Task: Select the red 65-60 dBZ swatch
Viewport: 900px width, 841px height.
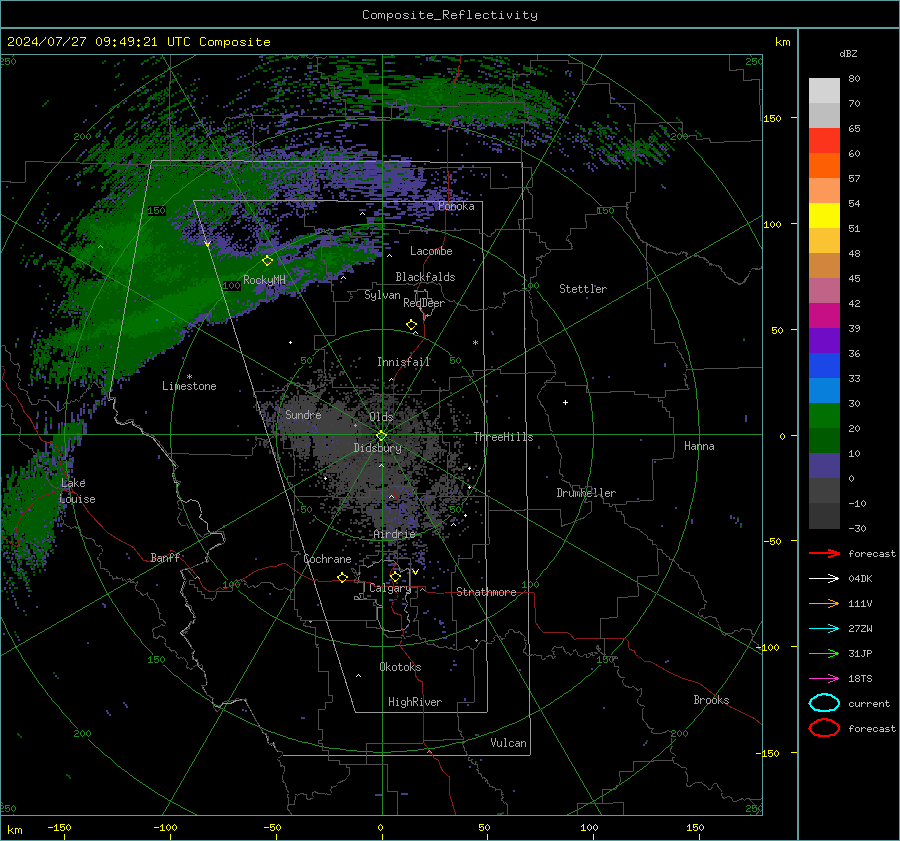Action: coord(824,140)
